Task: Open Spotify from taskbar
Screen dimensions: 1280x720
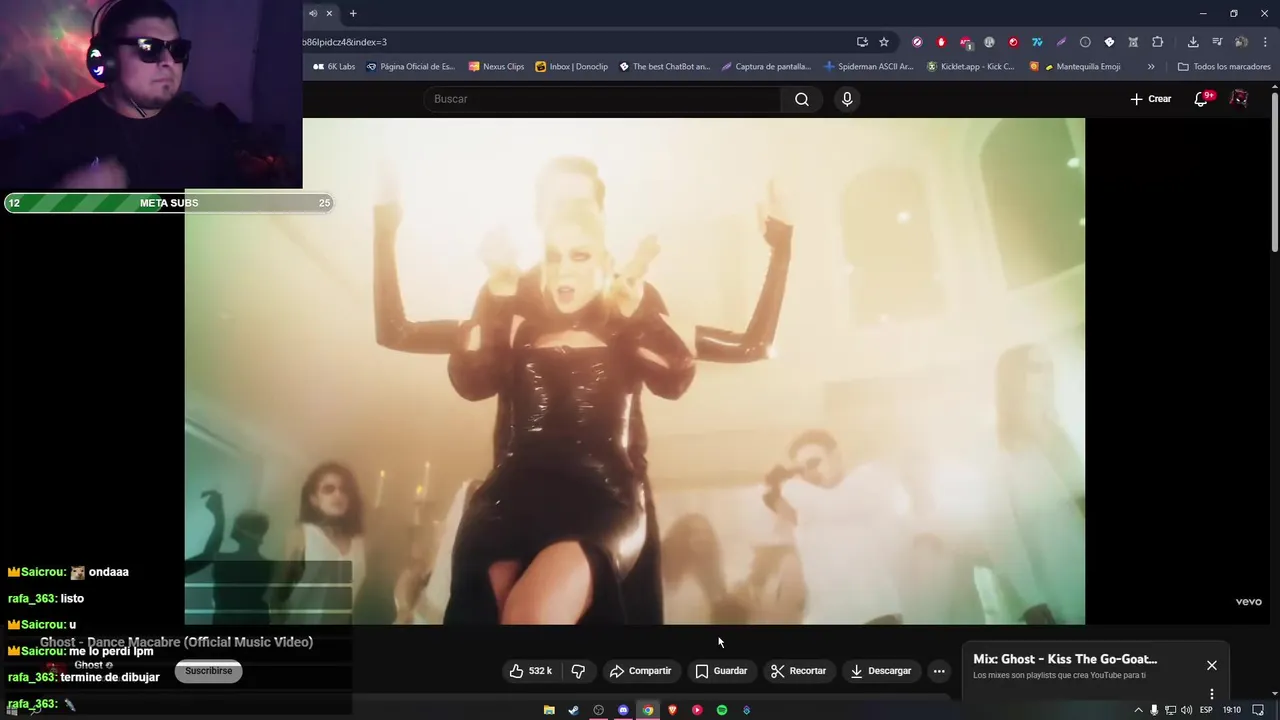Action: [722, 710]
